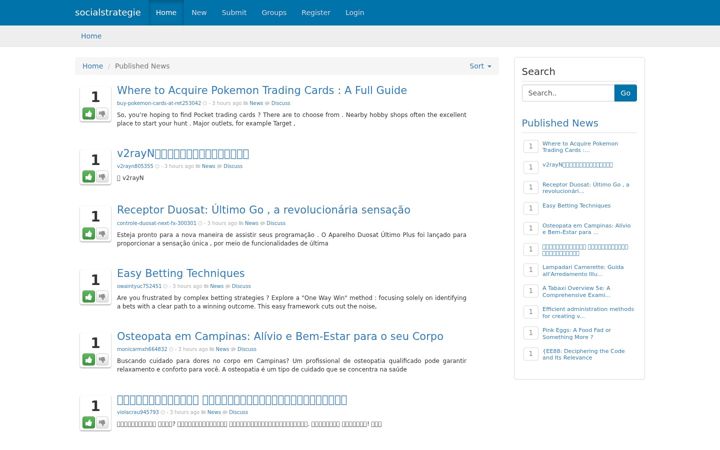Open the Home tab in navbar

click(166, 12)
